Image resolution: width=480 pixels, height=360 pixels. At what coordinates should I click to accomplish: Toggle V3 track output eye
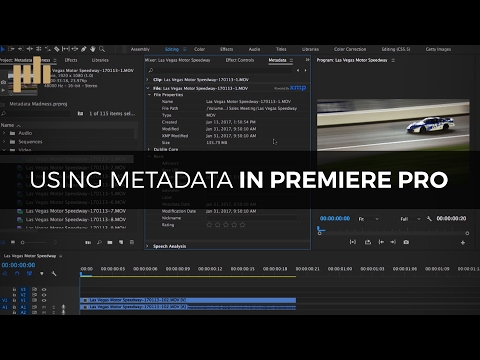coord(44,289)
